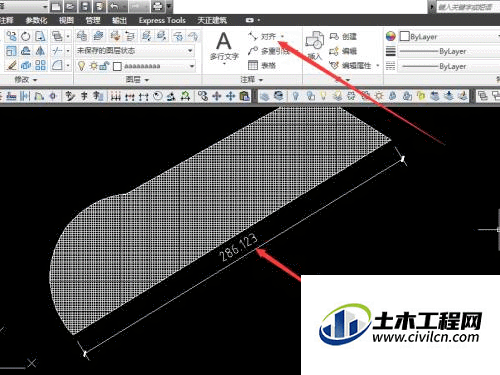The width and height of the screenshot is (500, 375).
Task: Click the Plot printer icon
Action: [x=158, y=6]
